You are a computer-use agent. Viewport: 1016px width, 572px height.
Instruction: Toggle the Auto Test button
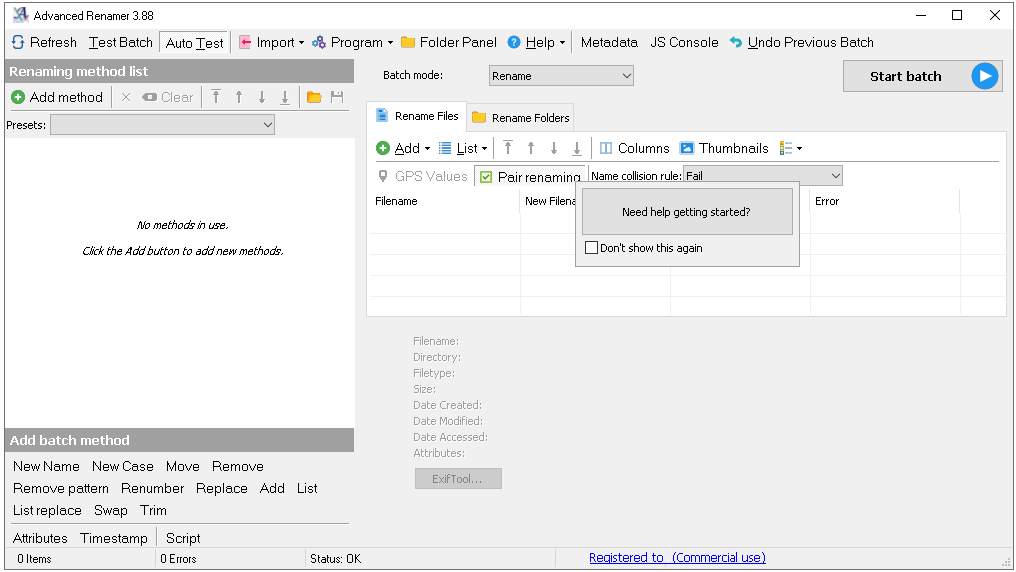point(194,43)
